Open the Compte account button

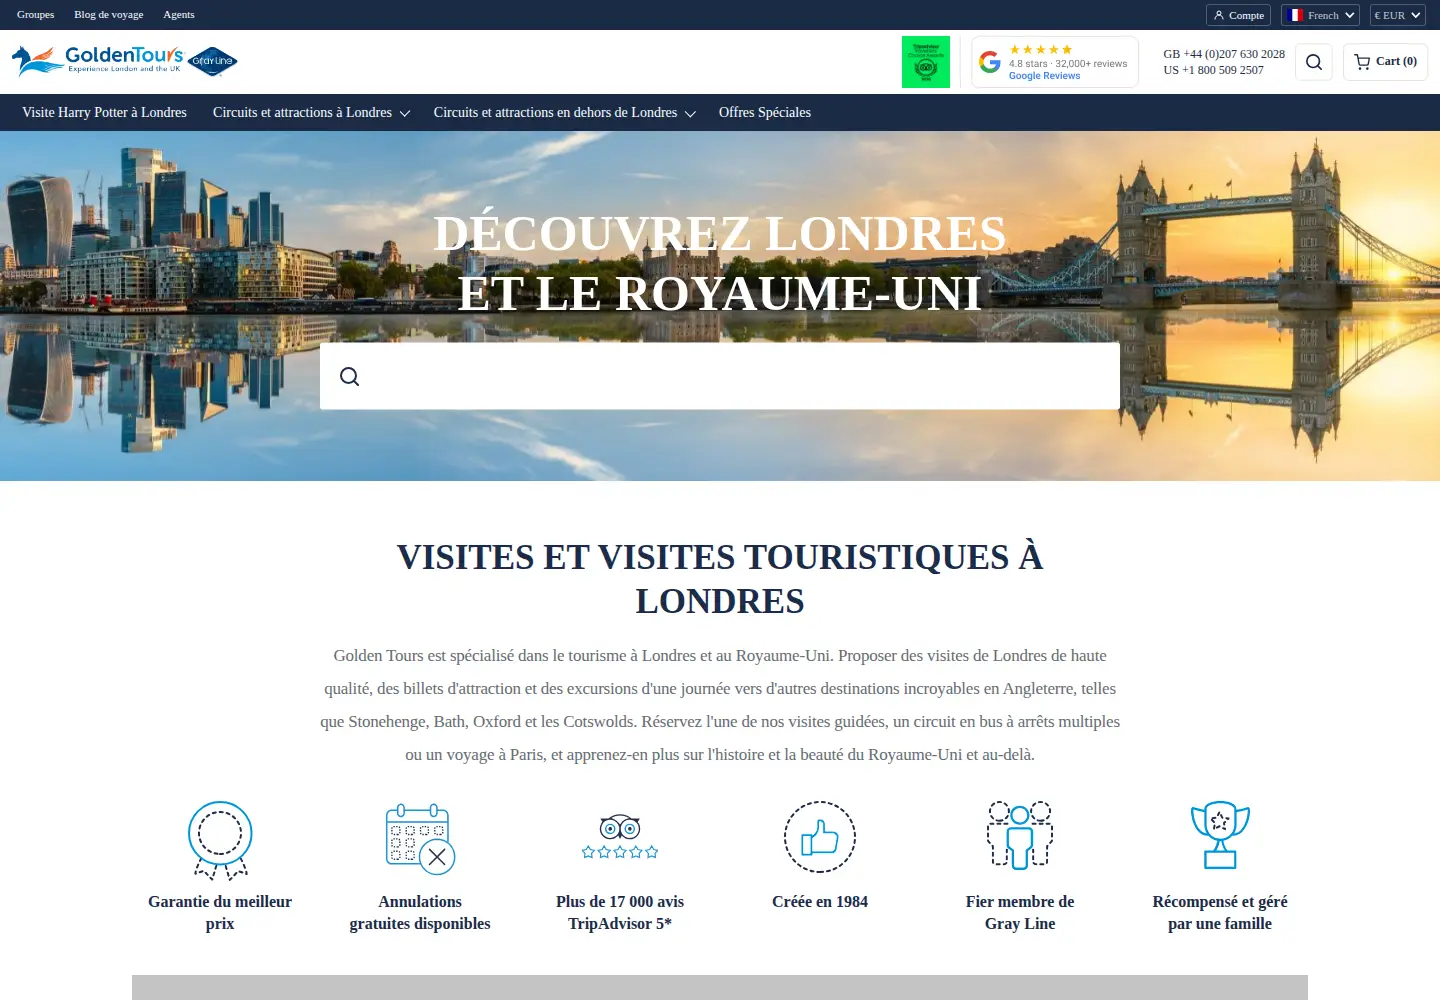tap(1238, 15)
